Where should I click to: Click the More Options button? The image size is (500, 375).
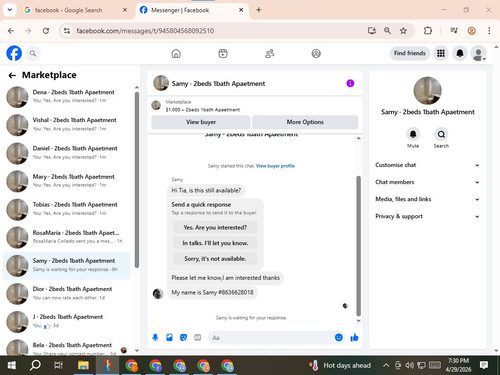pyautogui.click(x=305, y=122)
